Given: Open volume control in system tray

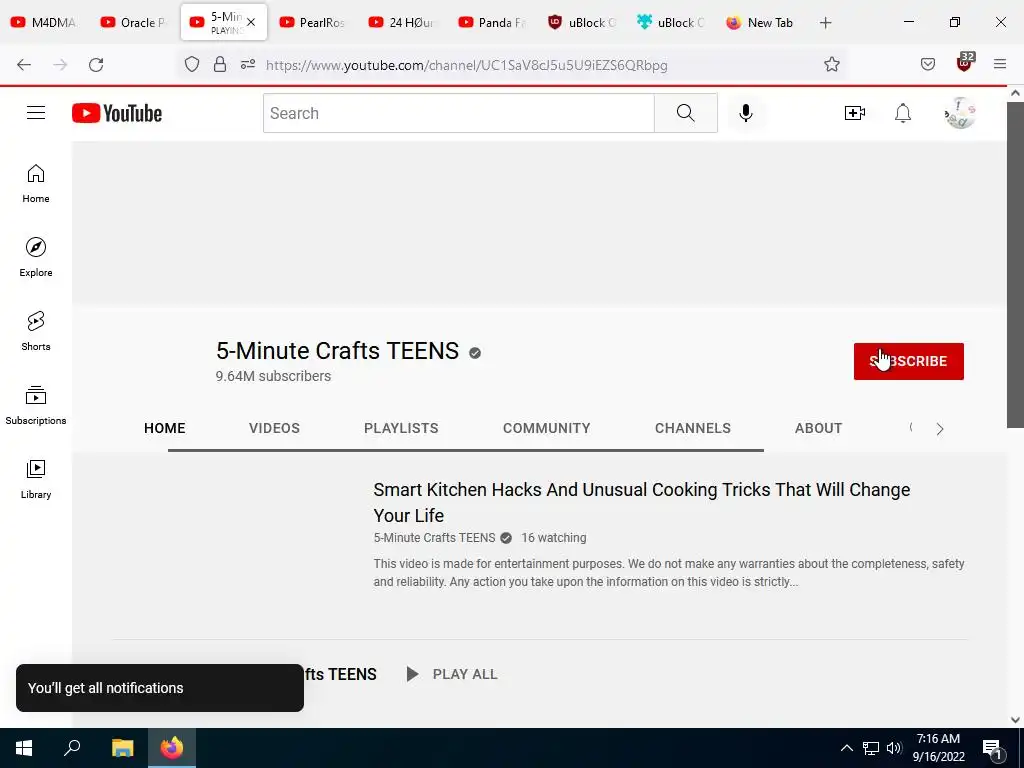Looking at the screenshot, I should (x=894, y=748).
